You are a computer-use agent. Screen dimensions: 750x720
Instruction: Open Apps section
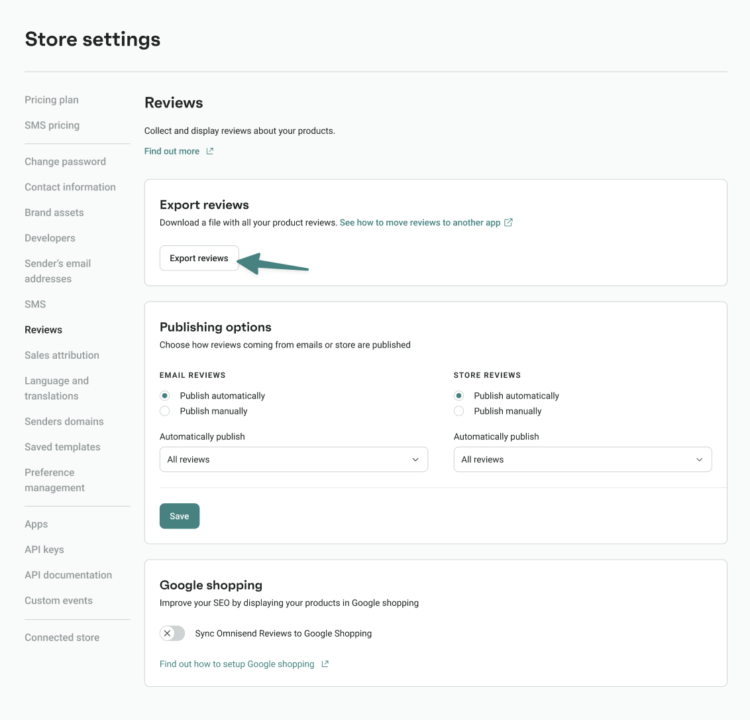coord(36,524)
